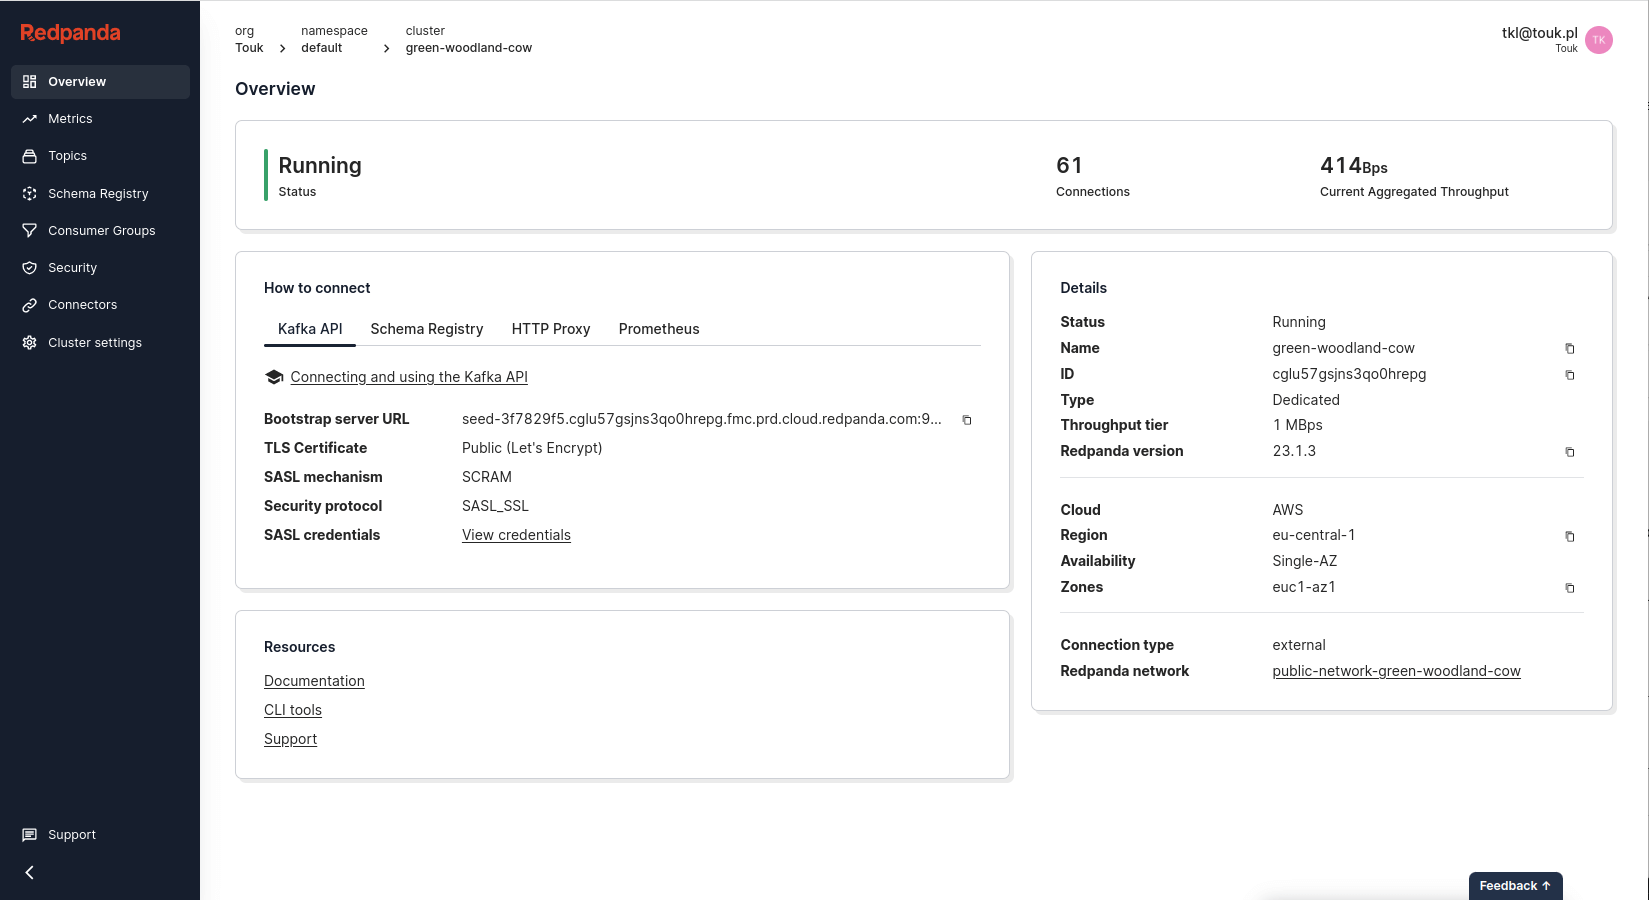The image size is (1649, 900).
Task: Go to default namespace breadcrumb
Action: coord(321,48)
